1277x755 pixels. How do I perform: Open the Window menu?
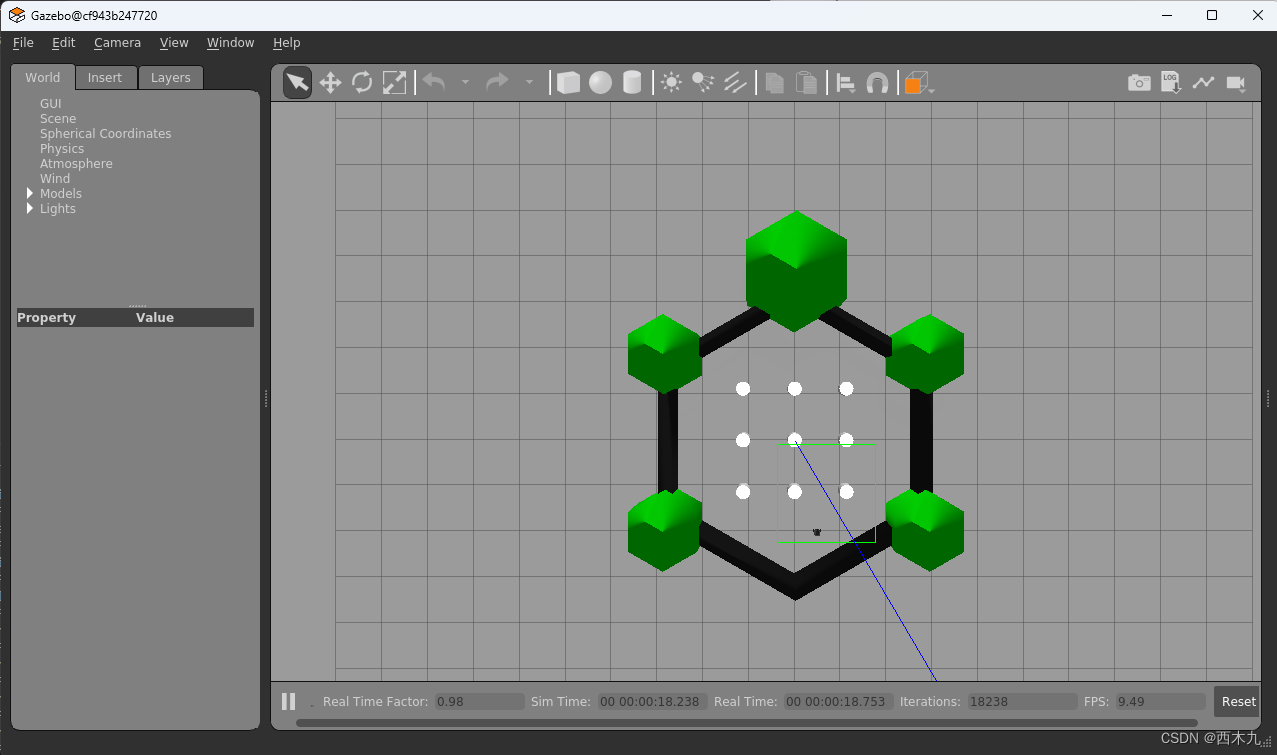coord(230,43)
